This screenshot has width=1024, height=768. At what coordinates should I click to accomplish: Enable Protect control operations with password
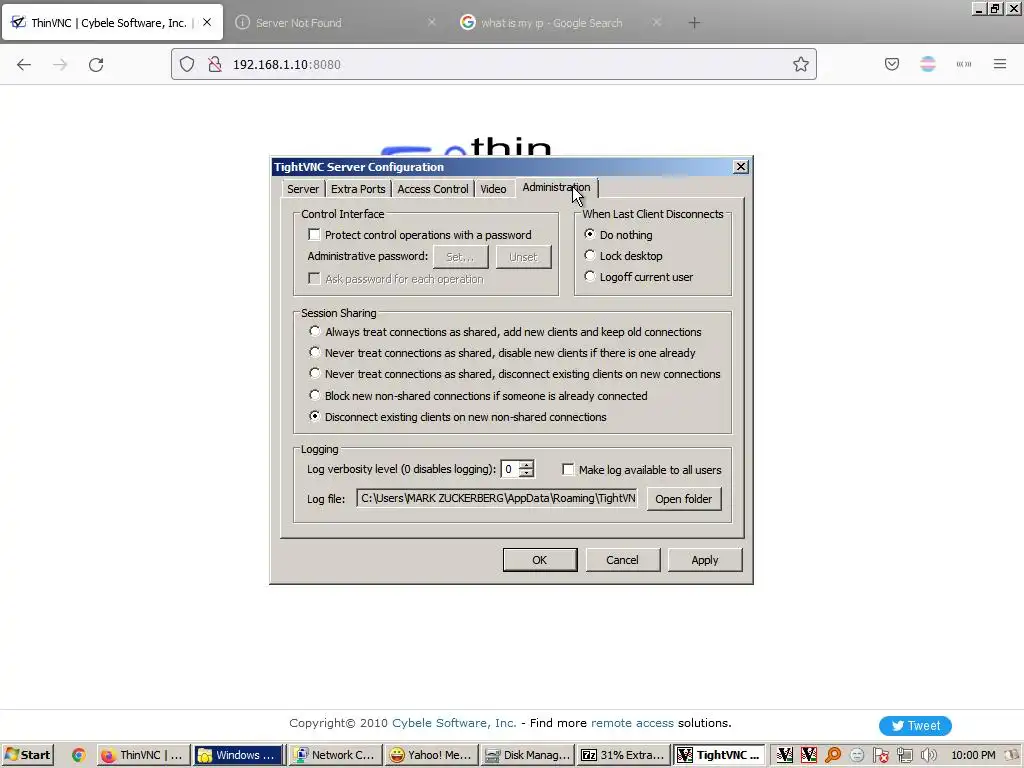click(x=314, y=234)
